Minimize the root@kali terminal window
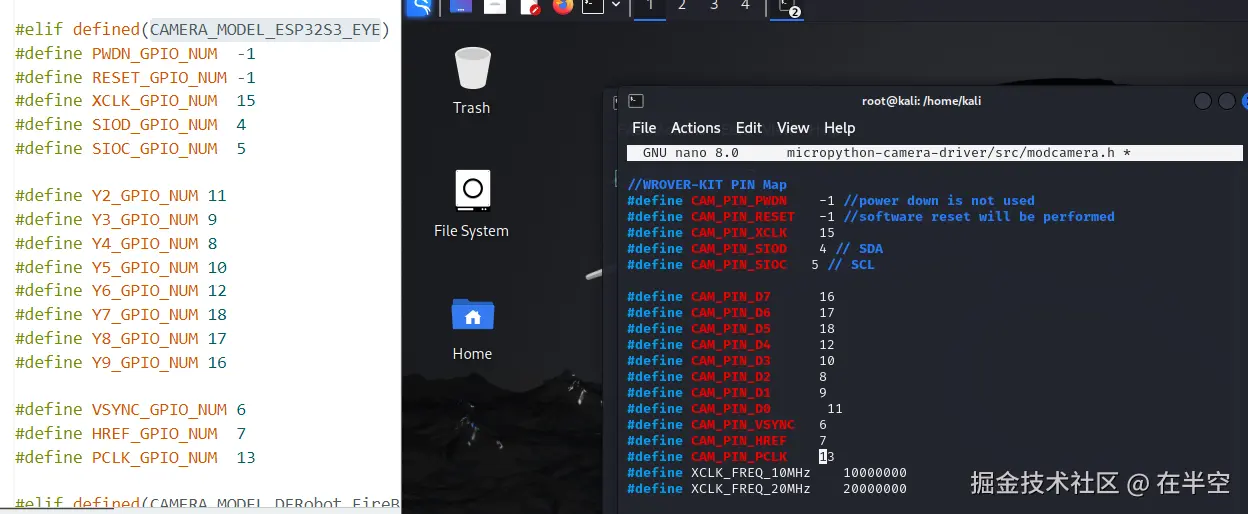1248x514 pixels. [1203, 100]
